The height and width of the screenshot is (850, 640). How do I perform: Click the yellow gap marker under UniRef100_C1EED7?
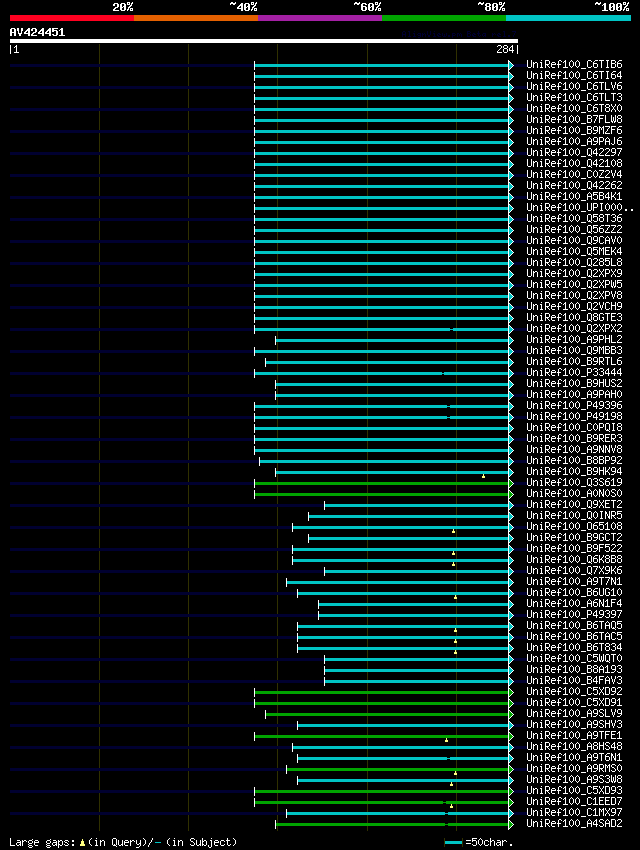pyautogui.click(x=451, y=806)
